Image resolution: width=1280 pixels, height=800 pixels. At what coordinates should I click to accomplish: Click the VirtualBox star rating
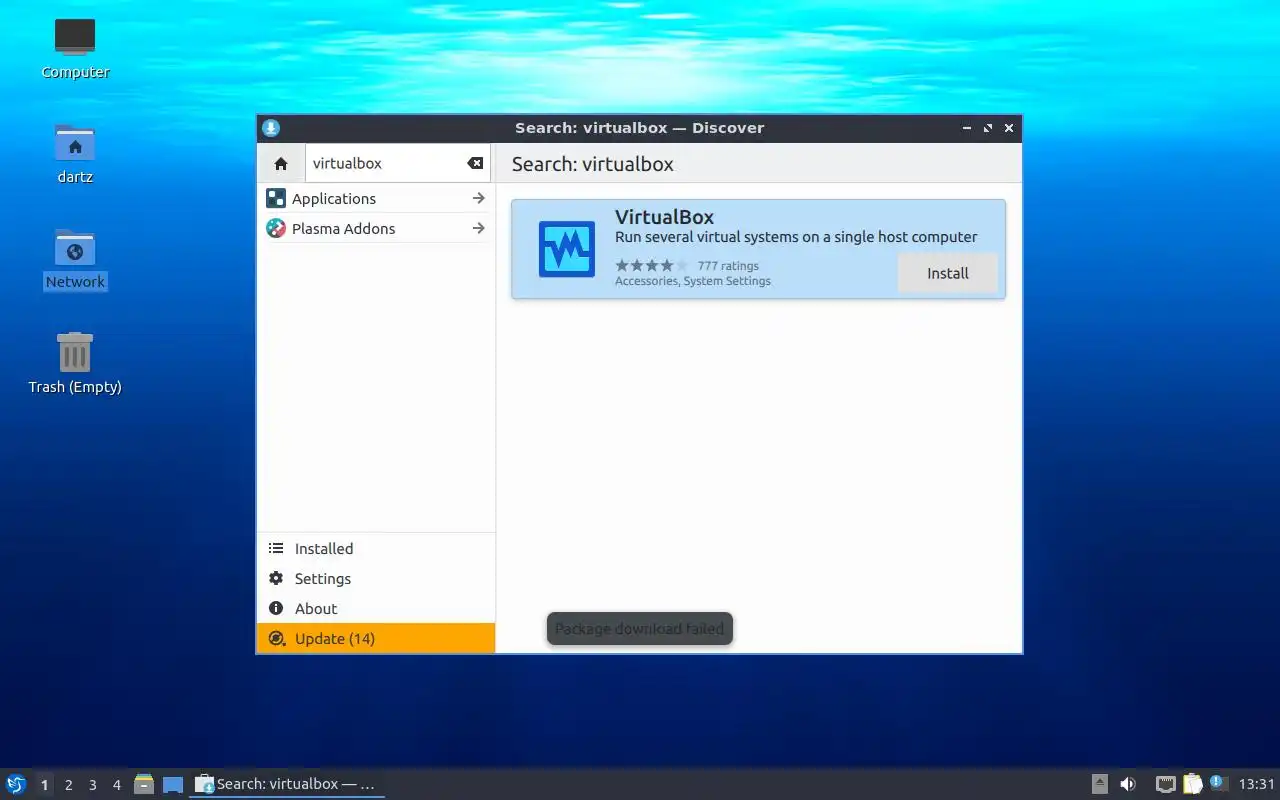[652, 266]
